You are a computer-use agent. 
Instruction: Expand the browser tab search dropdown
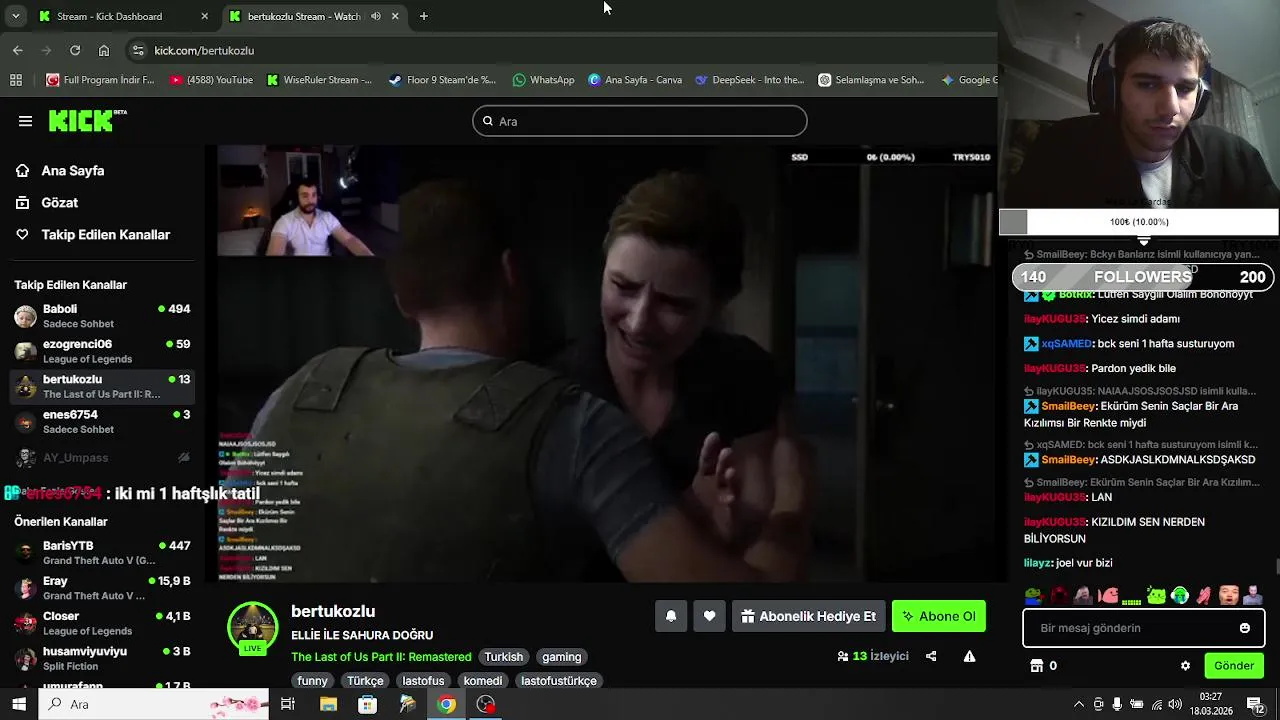(15, 16)
